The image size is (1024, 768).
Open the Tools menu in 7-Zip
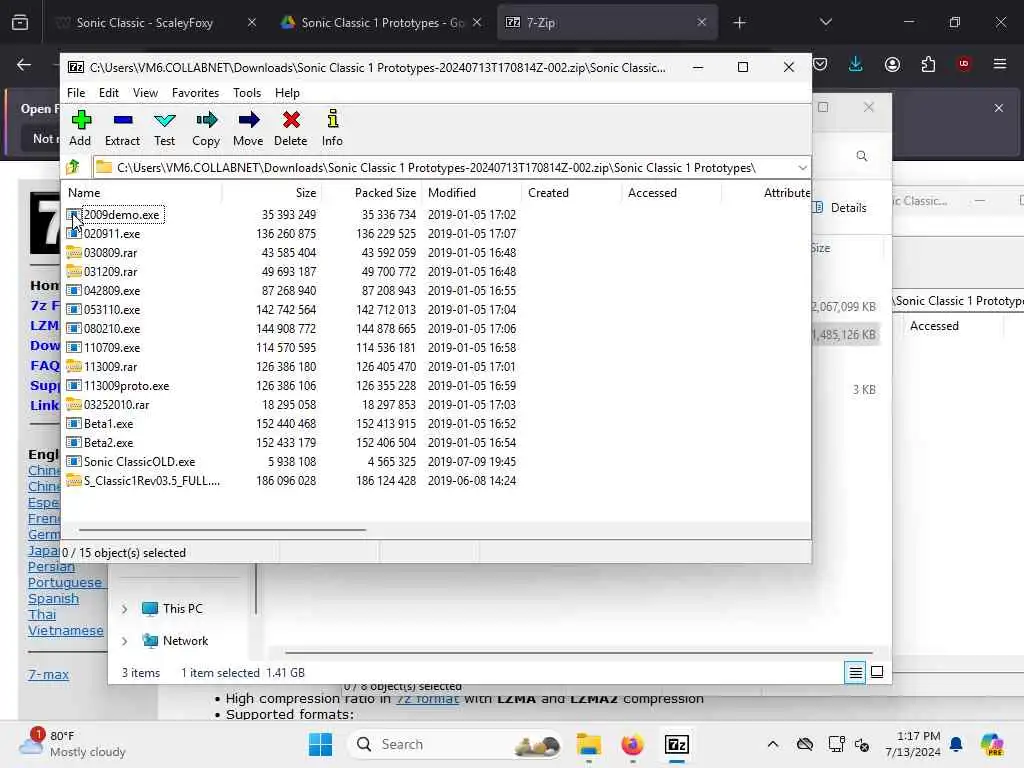tap(247, 93)
